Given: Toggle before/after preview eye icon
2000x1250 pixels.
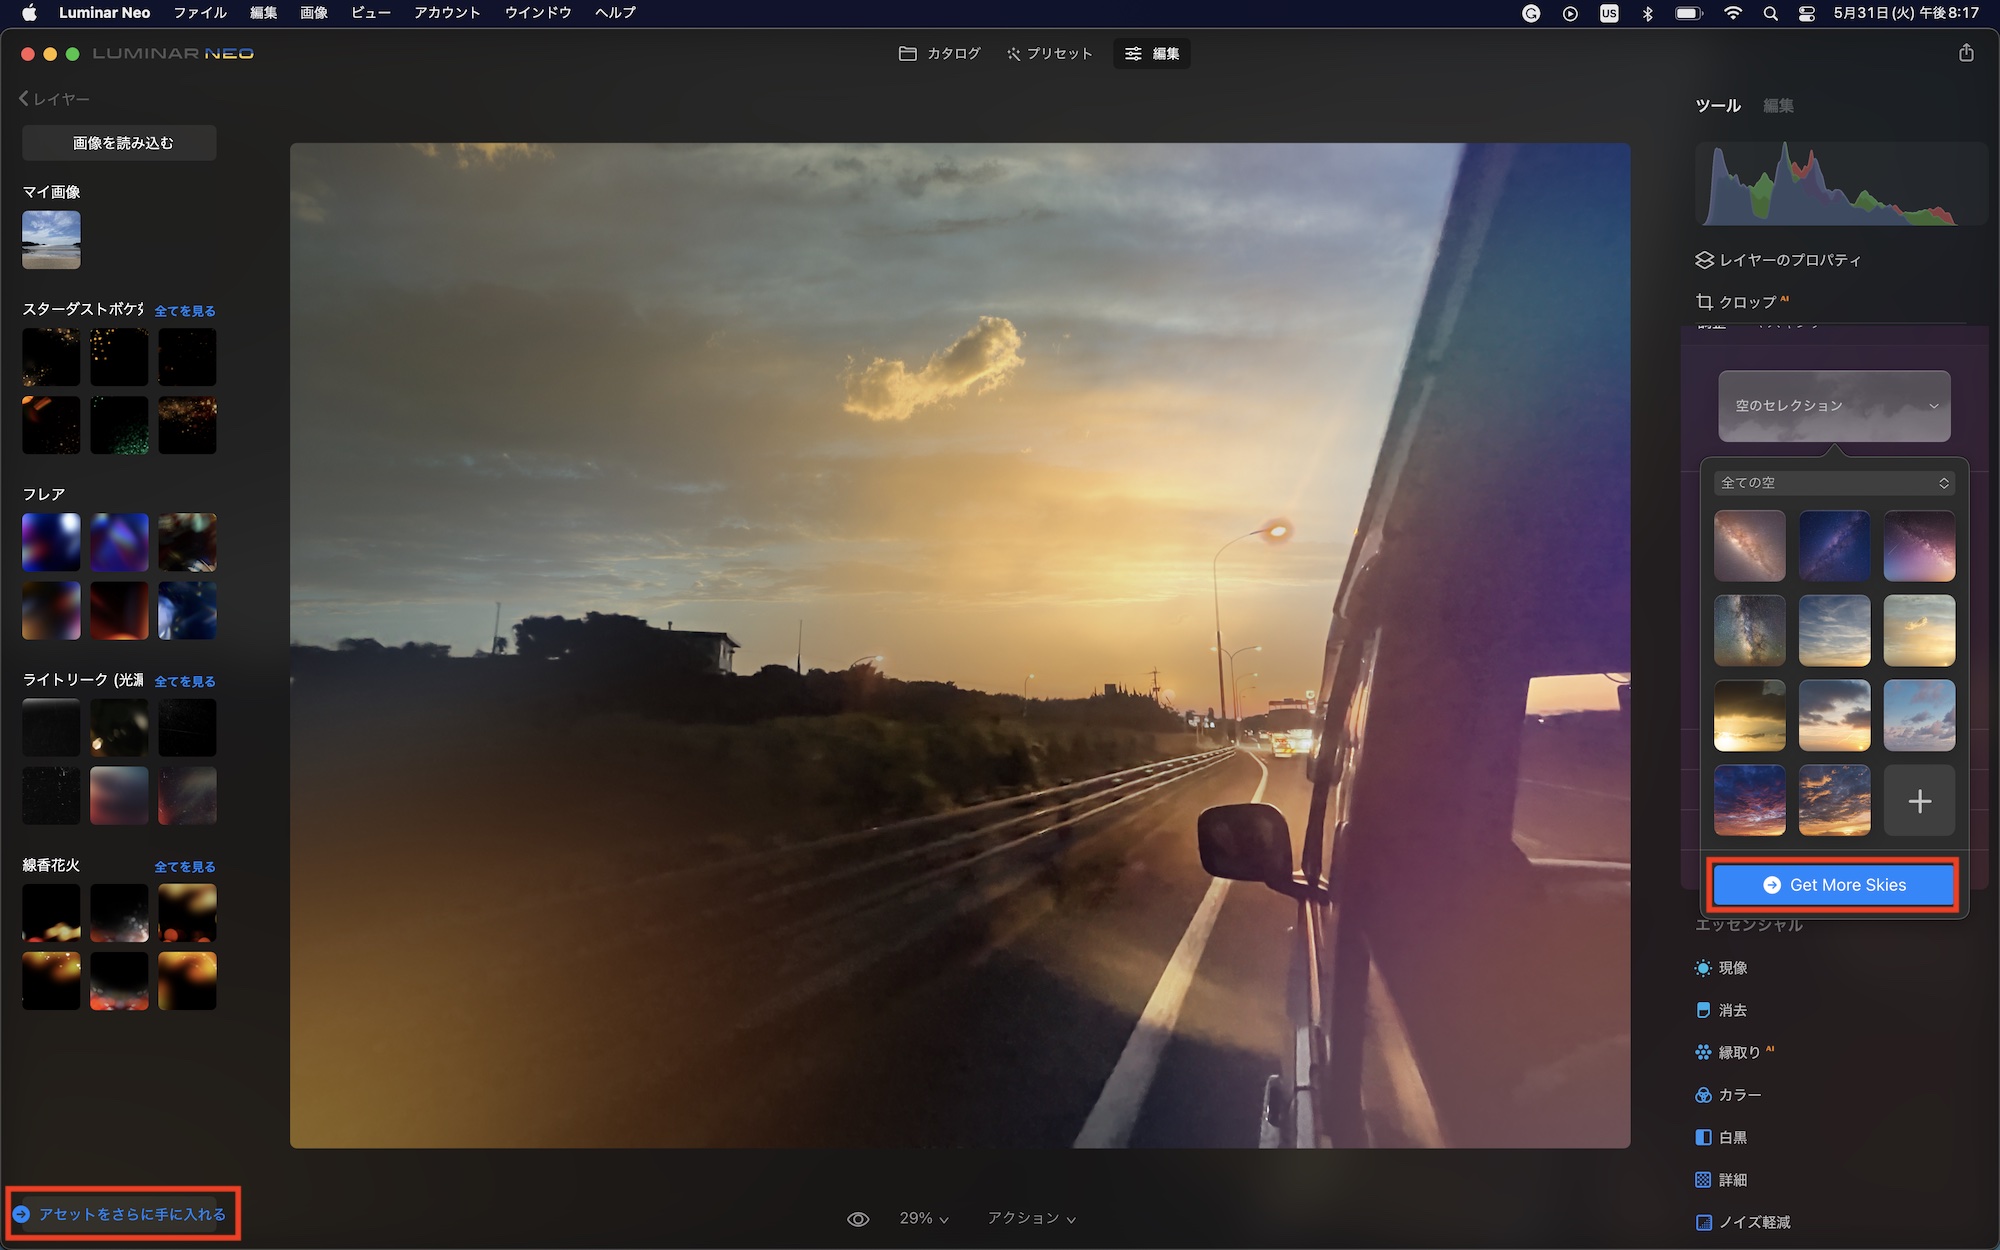Looking at the screenshot, I should (x=858, y=1219).
